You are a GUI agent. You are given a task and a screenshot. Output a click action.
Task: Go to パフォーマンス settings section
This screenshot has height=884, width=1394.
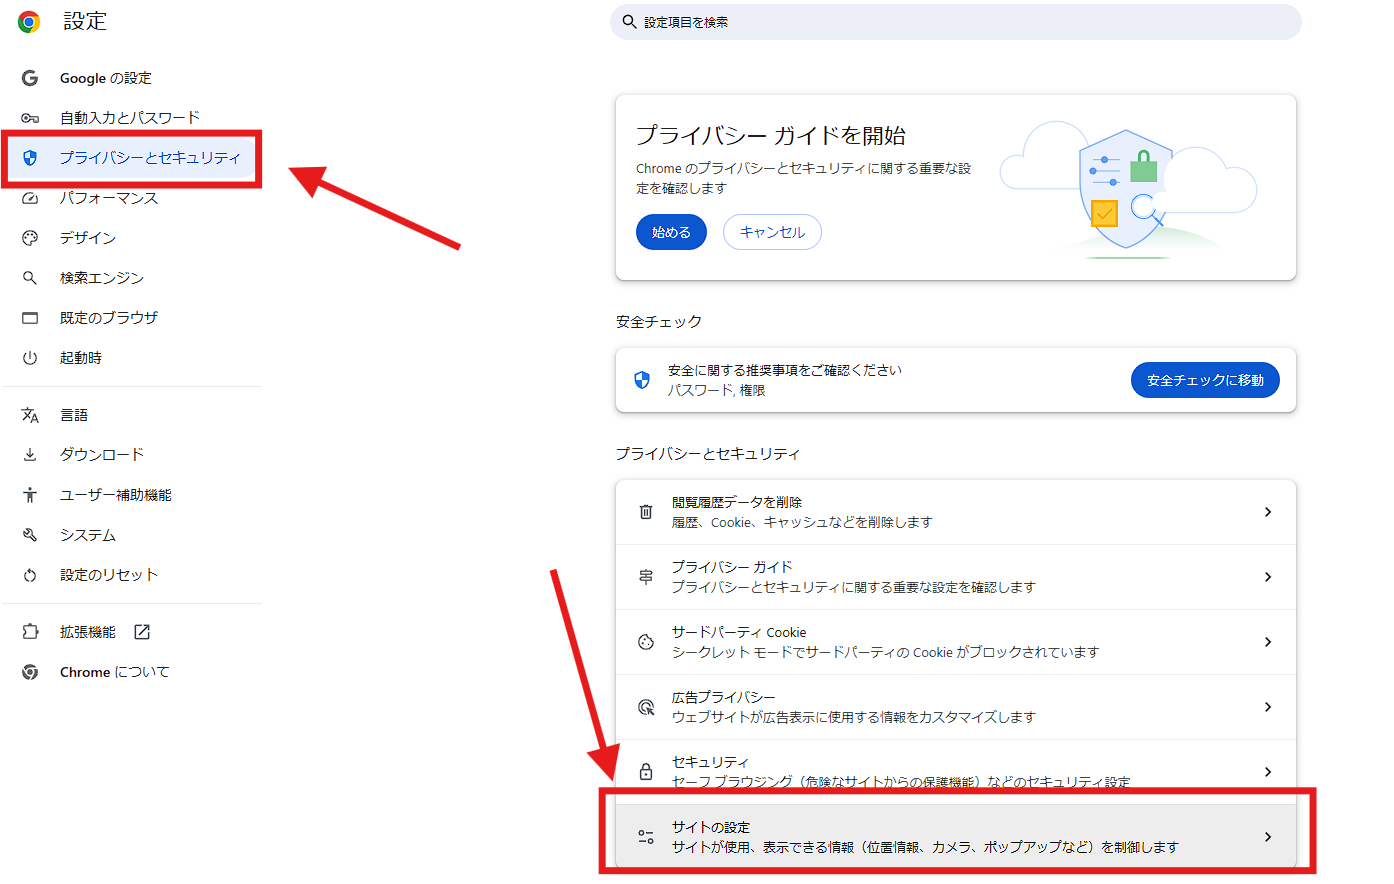(109, 198)
